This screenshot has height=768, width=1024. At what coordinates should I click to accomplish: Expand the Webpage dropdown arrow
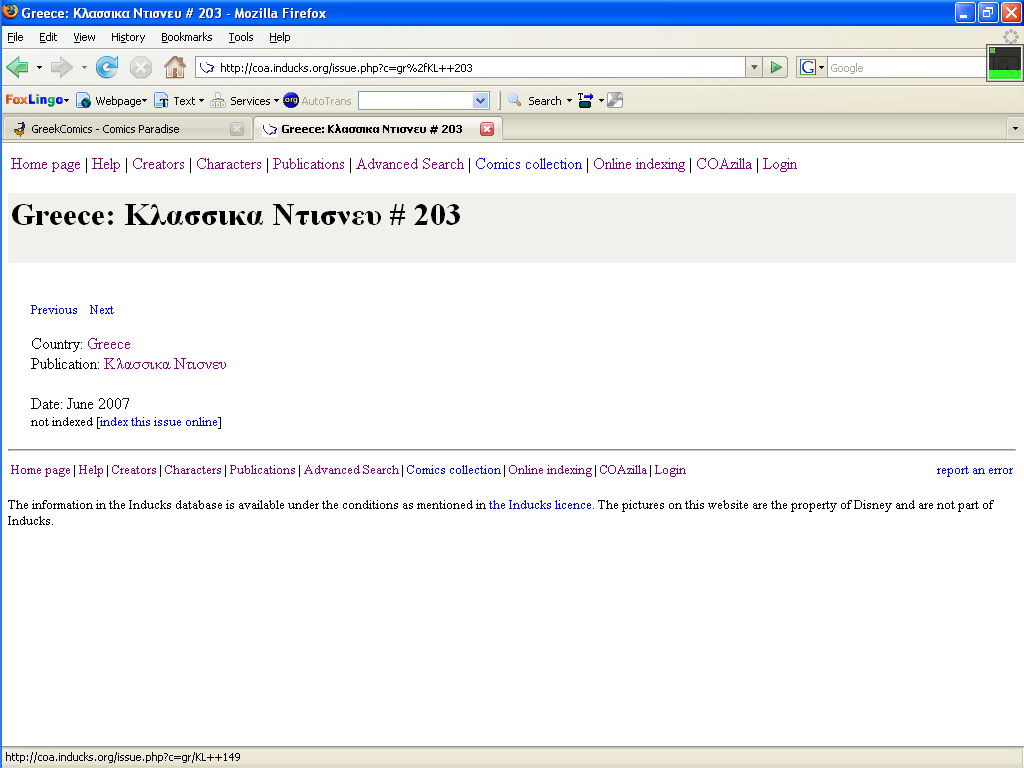click(x=144, y=101)
